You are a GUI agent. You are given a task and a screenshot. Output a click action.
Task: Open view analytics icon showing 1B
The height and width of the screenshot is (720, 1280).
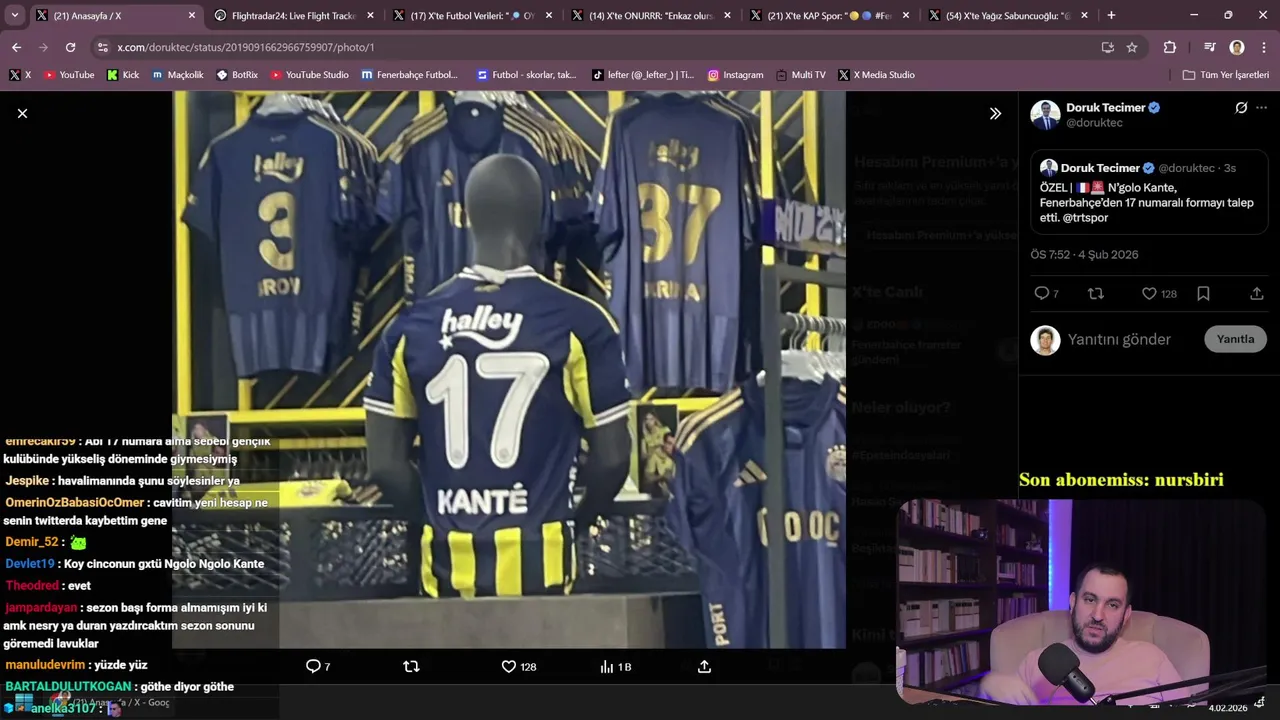(x=606, y=666)
